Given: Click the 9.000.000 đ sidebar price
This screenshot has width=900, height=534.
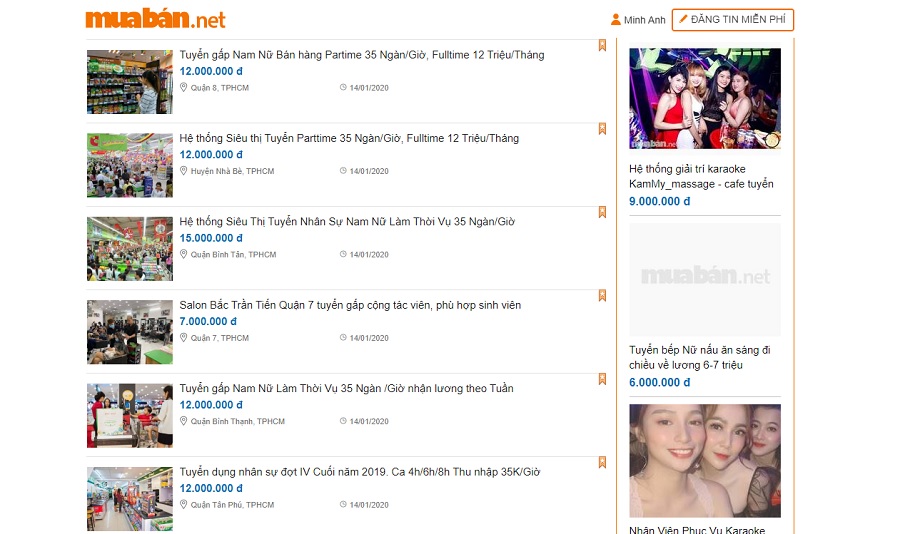Looking at the screenshot, I should [x=660, y=202].
